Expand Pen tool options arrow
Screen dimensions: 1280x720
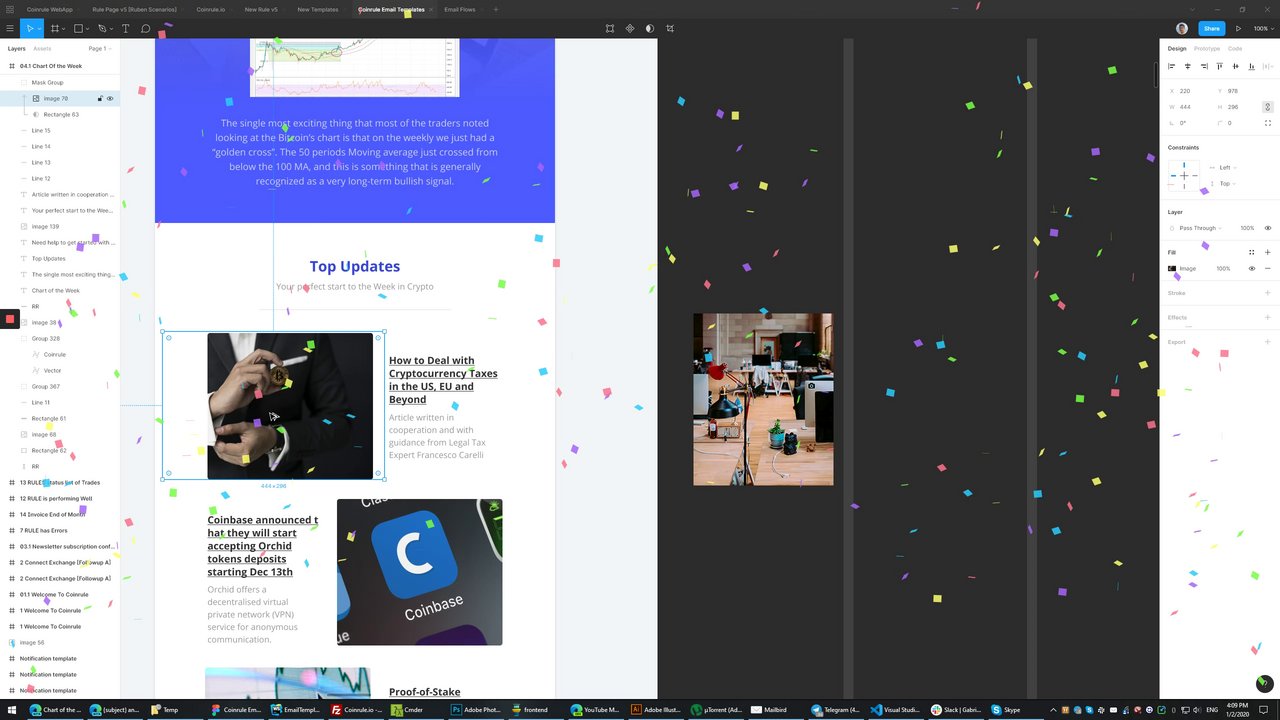[x=112, y=28]
